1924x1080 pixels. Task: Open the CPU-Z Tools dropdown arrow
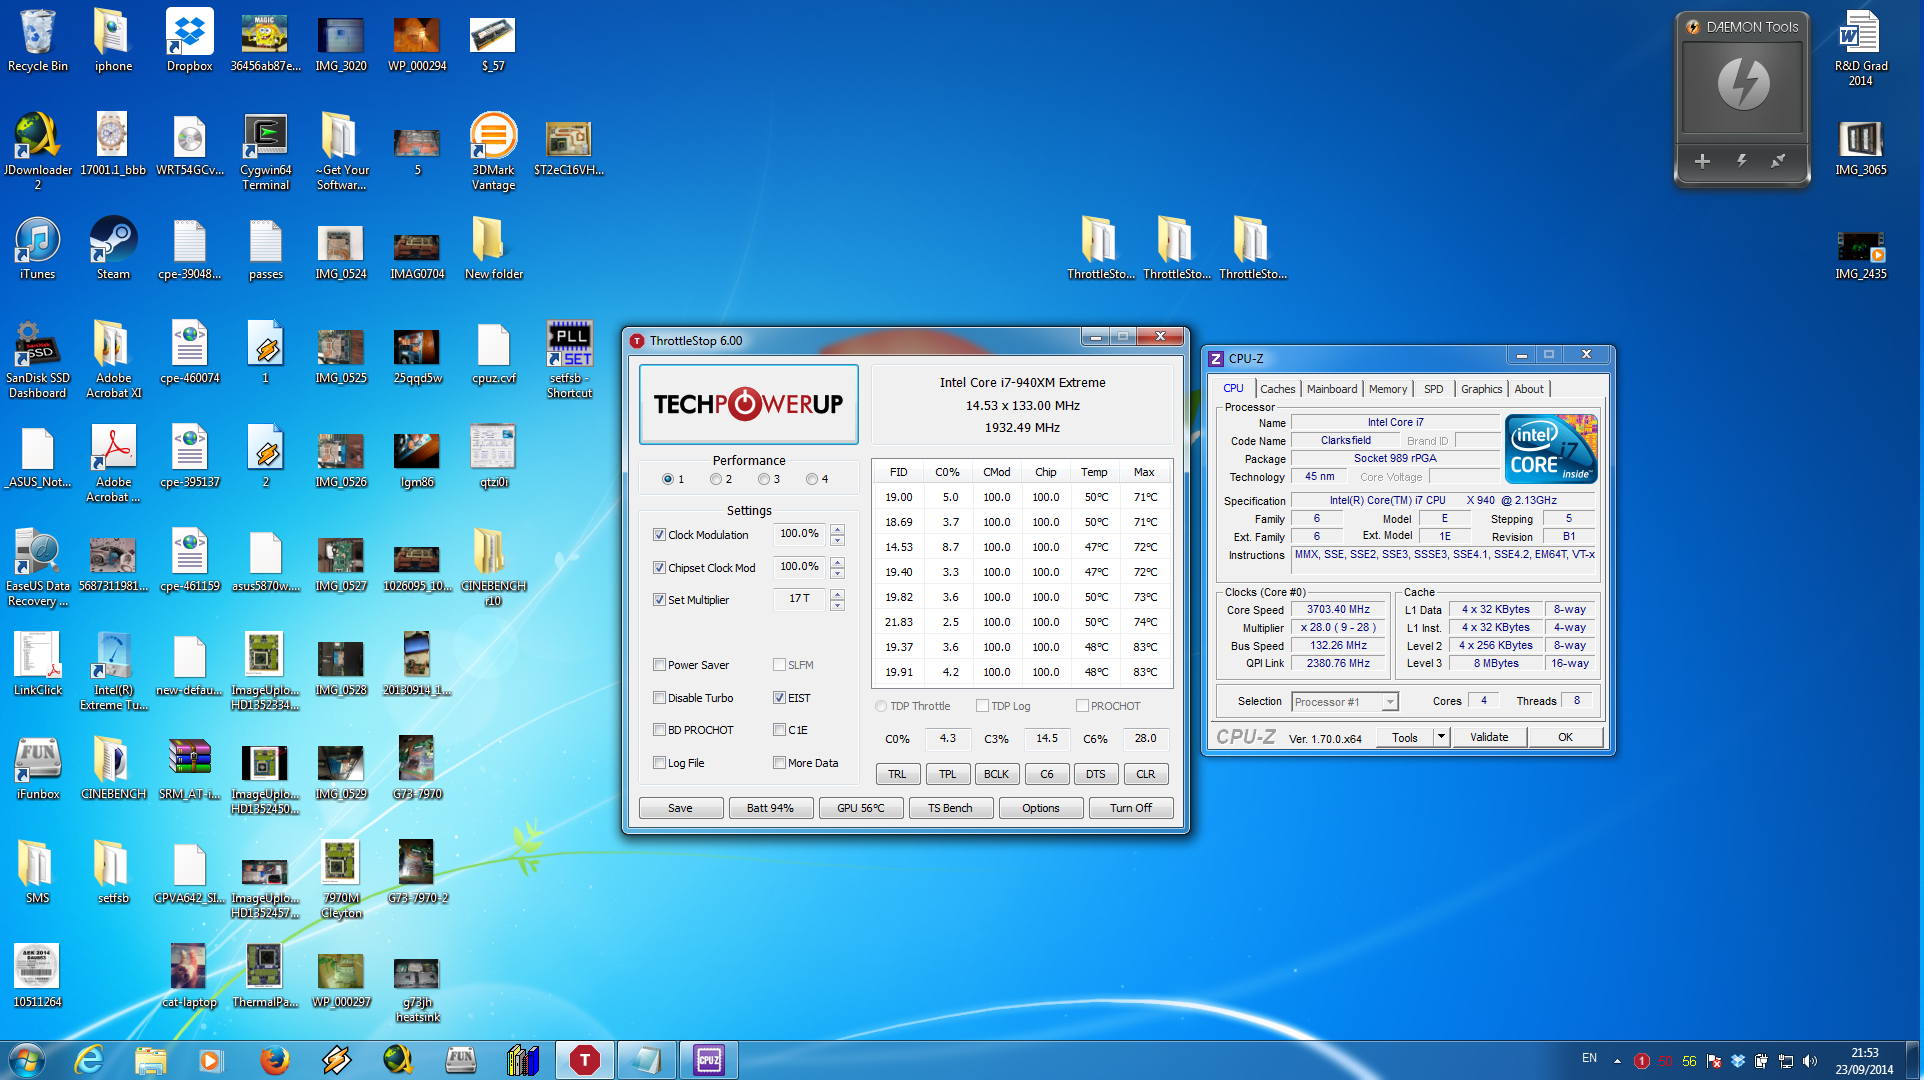1441,737
